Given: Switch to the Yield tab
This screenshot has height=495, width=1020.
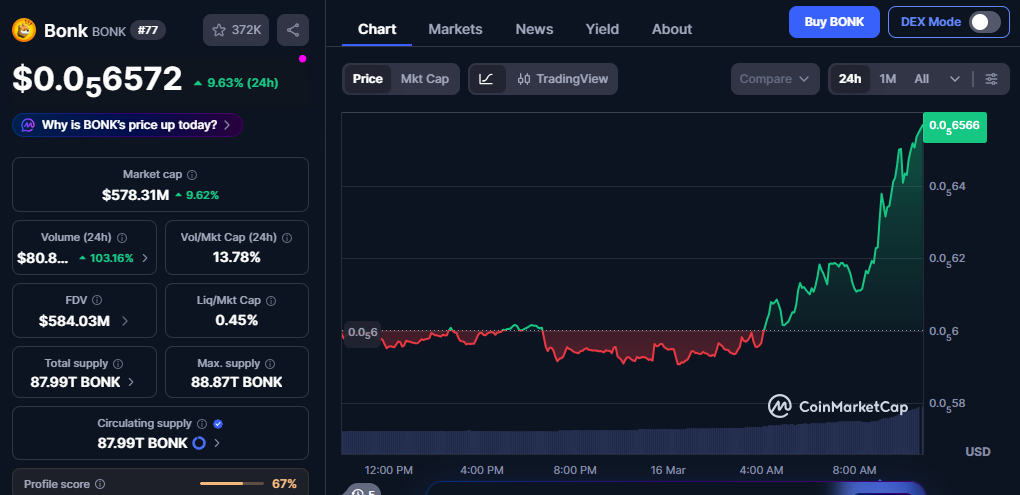Looking at the screenshot, I should click(602, 29).
